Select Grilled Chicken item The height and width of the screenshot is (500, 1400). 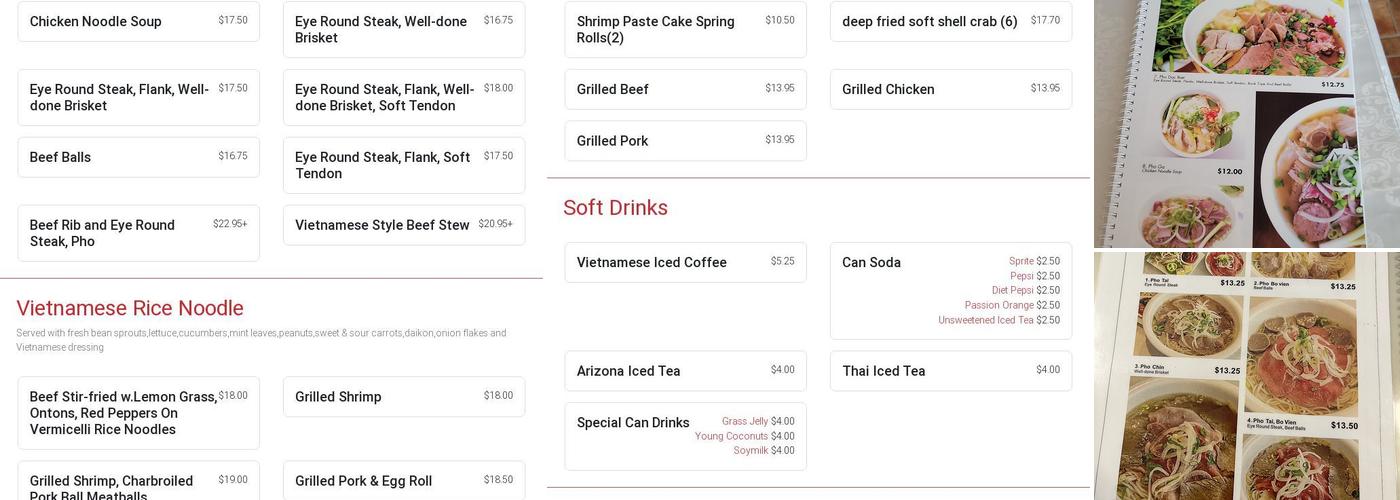coord(950,90)
